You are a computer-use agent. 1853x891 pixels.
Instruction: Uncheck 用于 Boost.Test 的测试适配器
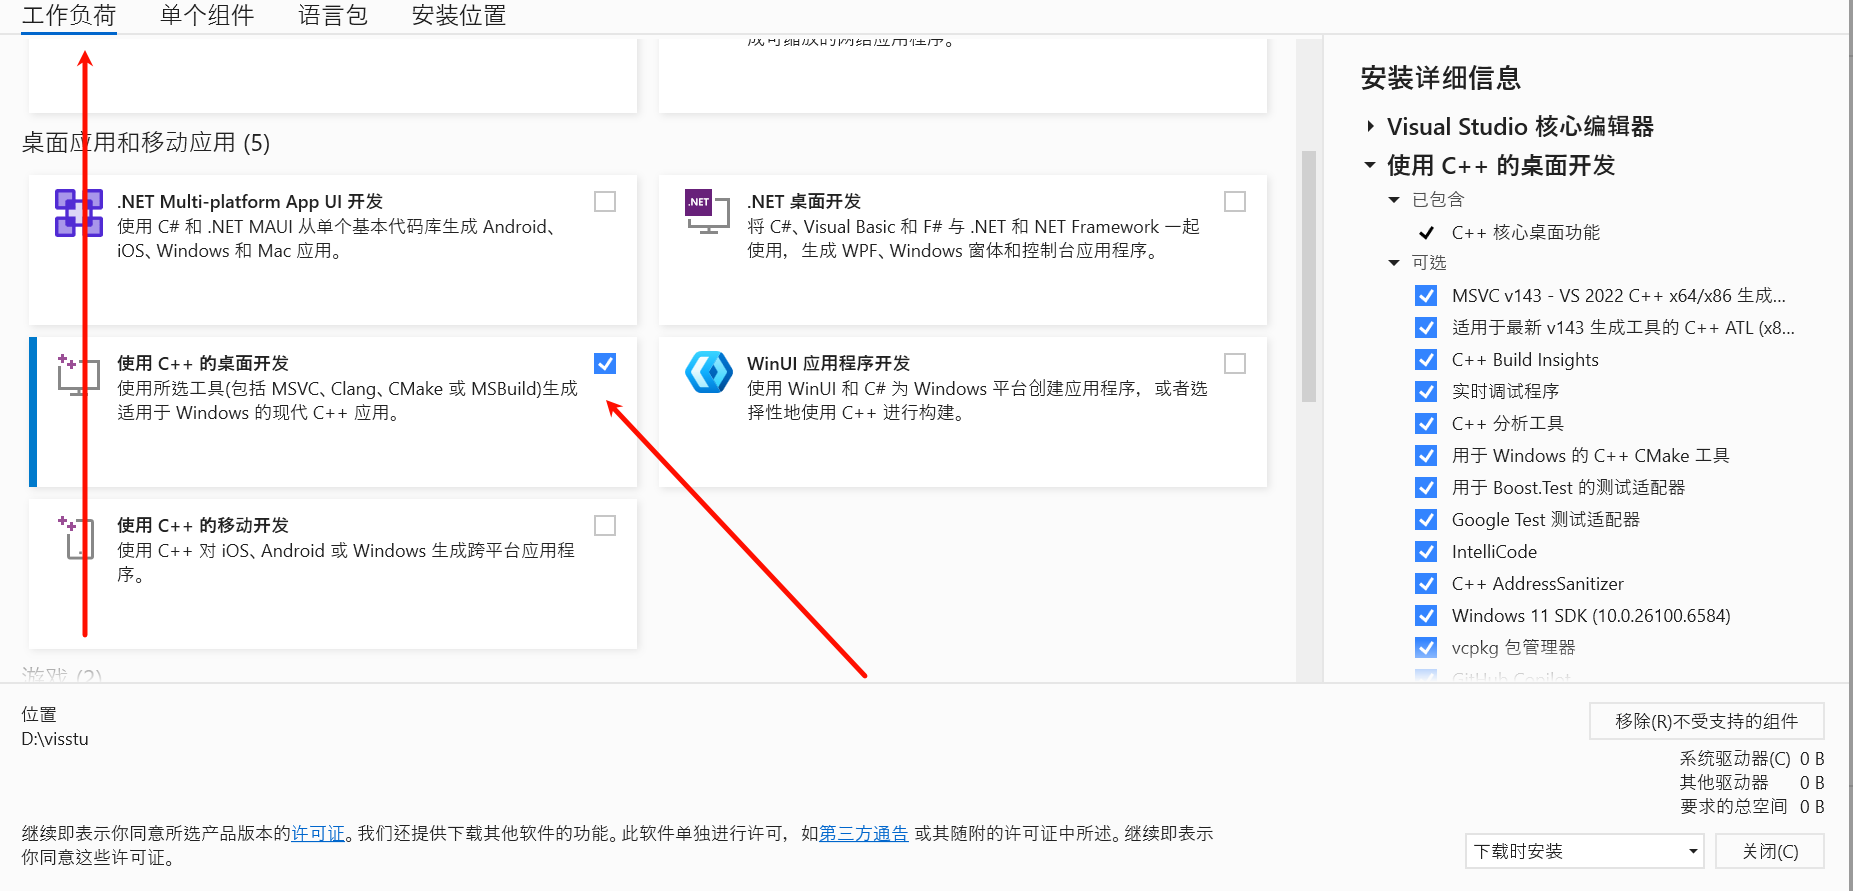click(x=1427, y=488)
